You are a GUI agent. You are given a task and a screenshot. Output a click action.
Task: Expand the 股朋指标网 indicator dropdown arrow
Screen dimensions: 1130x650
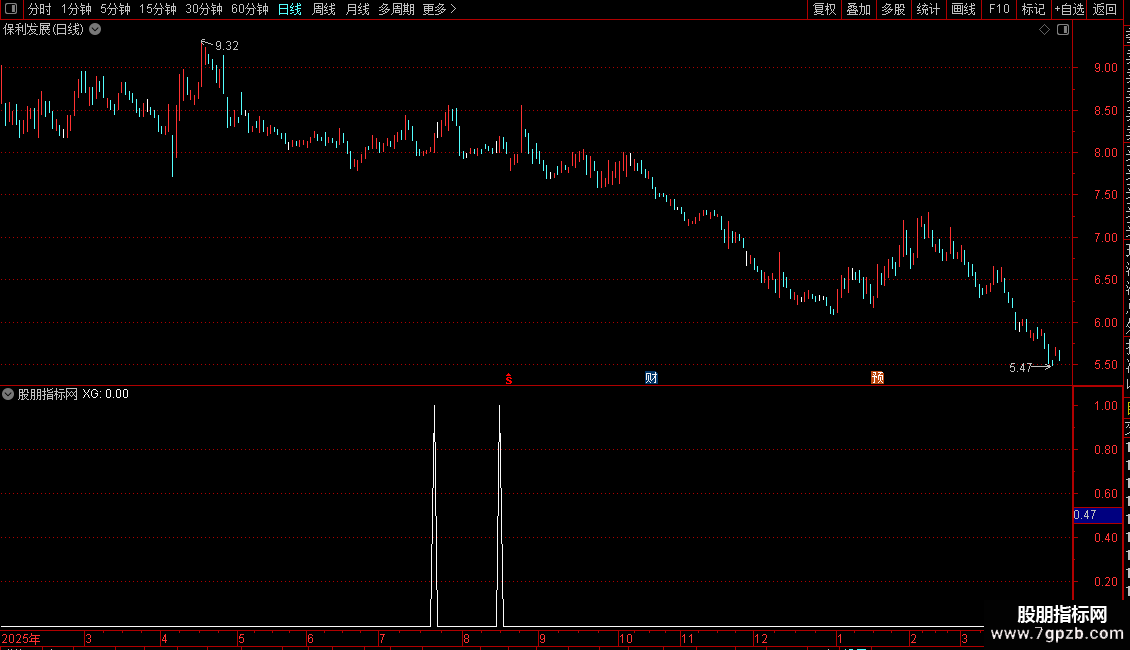[x=8, y=394]
